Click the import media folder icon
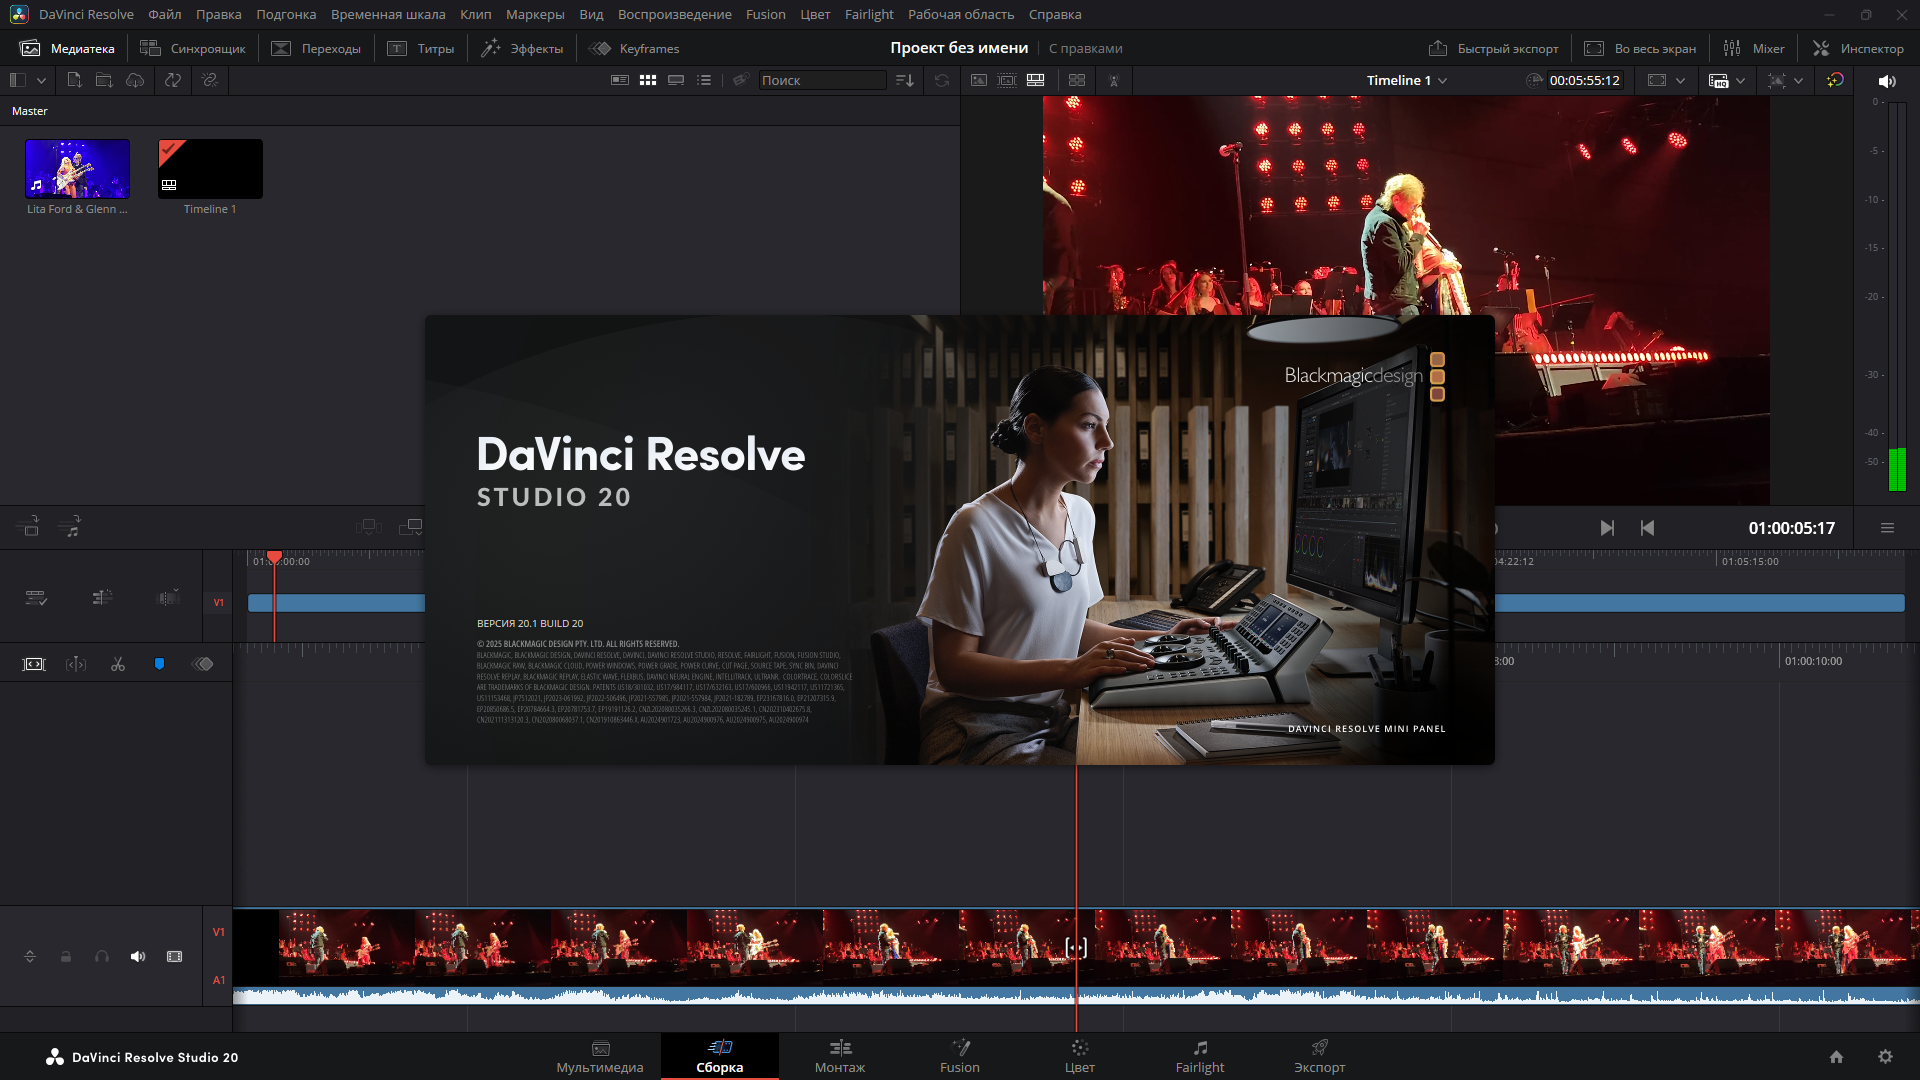Image resolution: width=1920 pixels, height=1080 pixels. 104,80
